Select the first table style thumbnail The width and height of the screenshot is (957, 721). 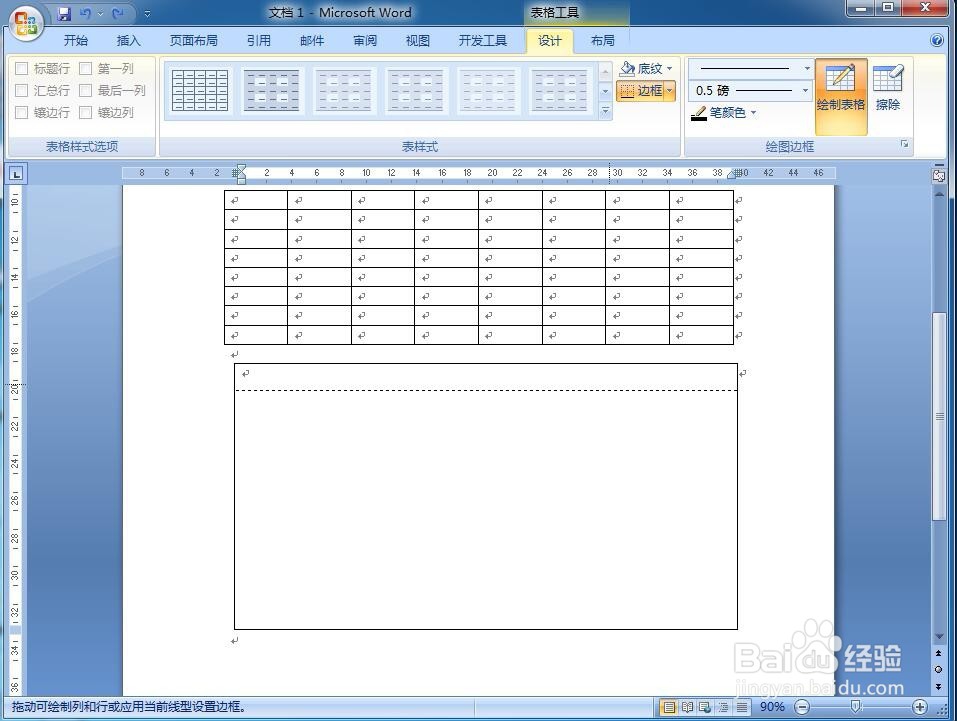click(199, 89)
